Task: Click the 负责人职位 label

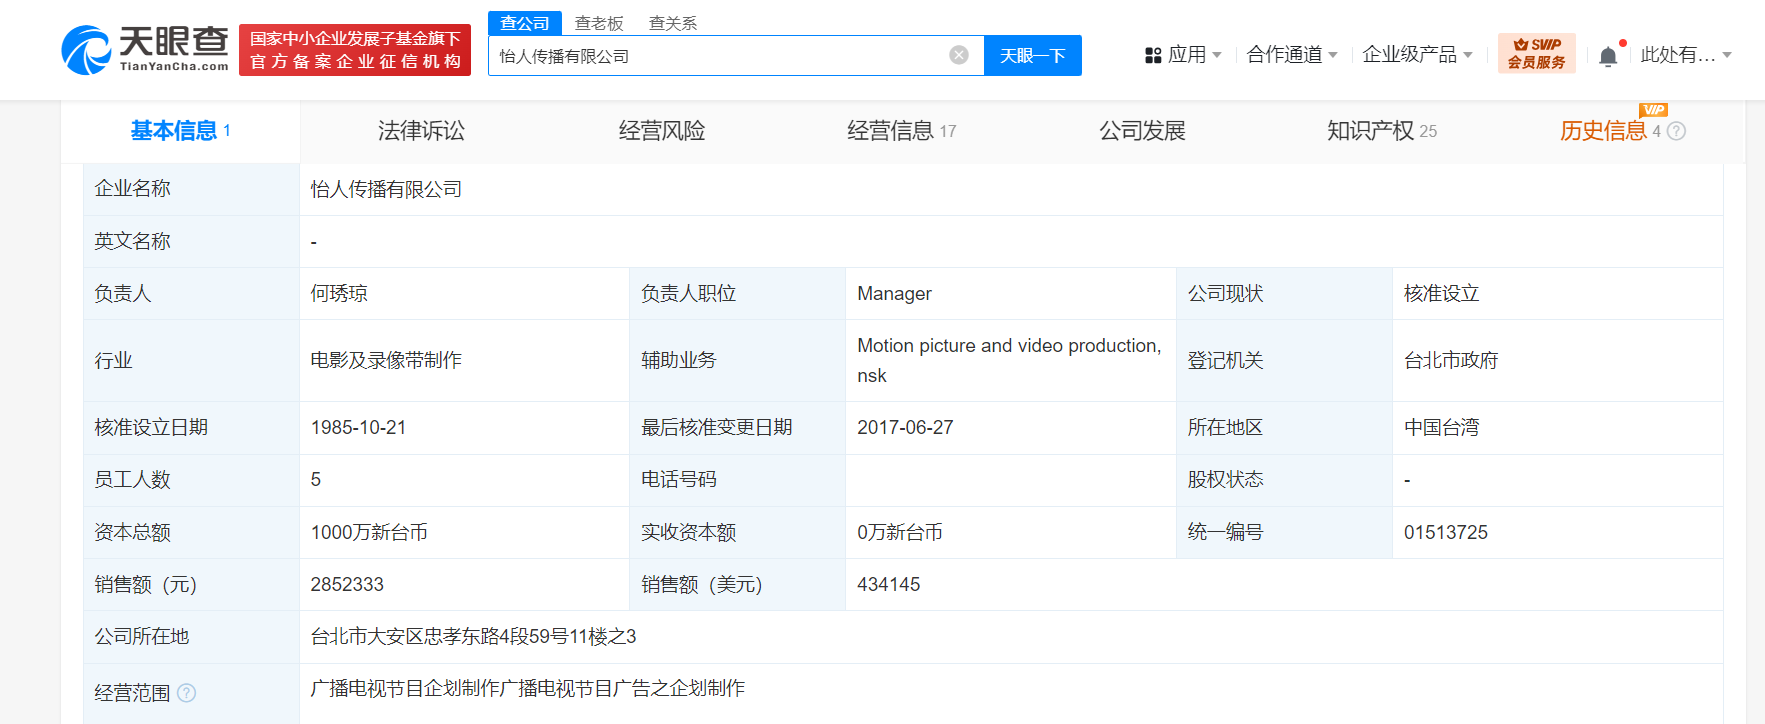Action: 688,293
